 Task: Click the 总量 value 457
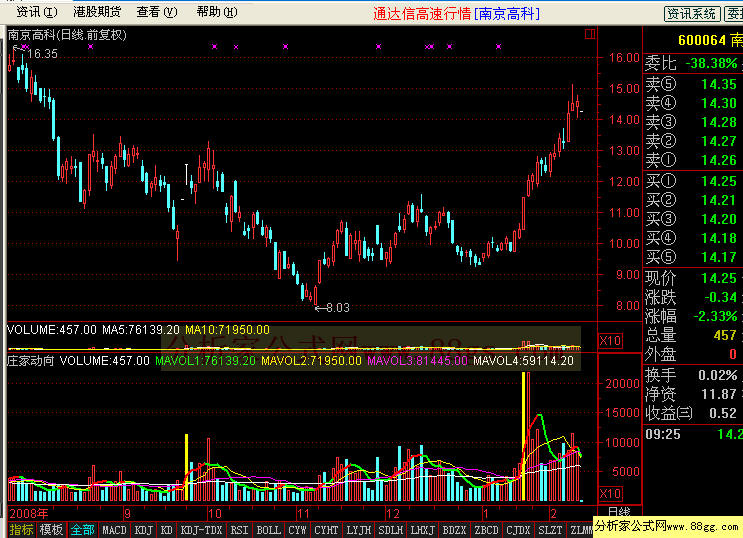coord(725,335)
